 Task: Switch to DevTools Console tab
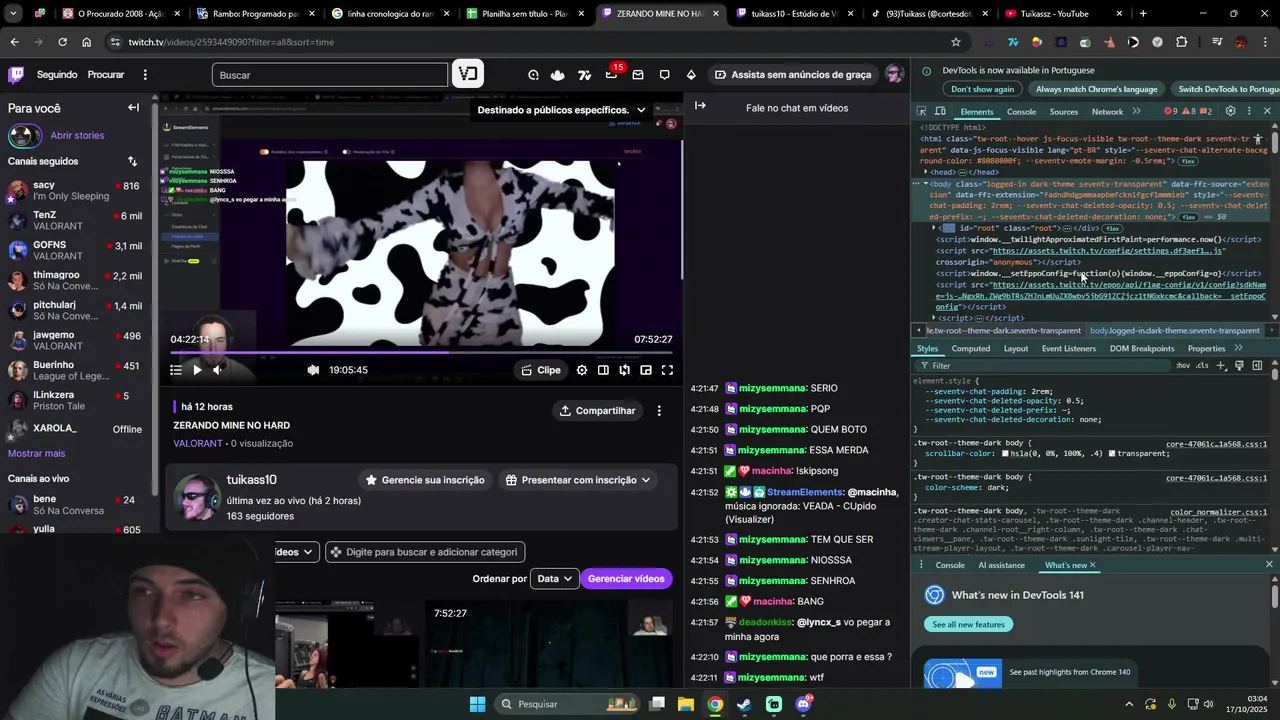click(1021, 112)
